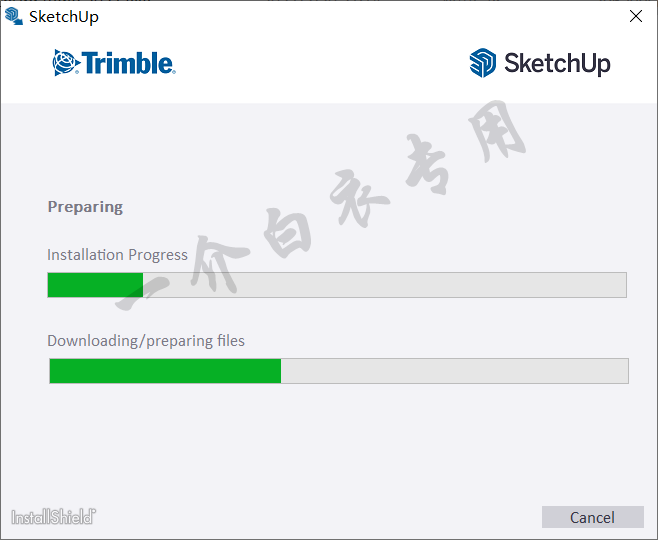Click the "SketchUp" window title text

pyautogui.click(x=64, y=17)
